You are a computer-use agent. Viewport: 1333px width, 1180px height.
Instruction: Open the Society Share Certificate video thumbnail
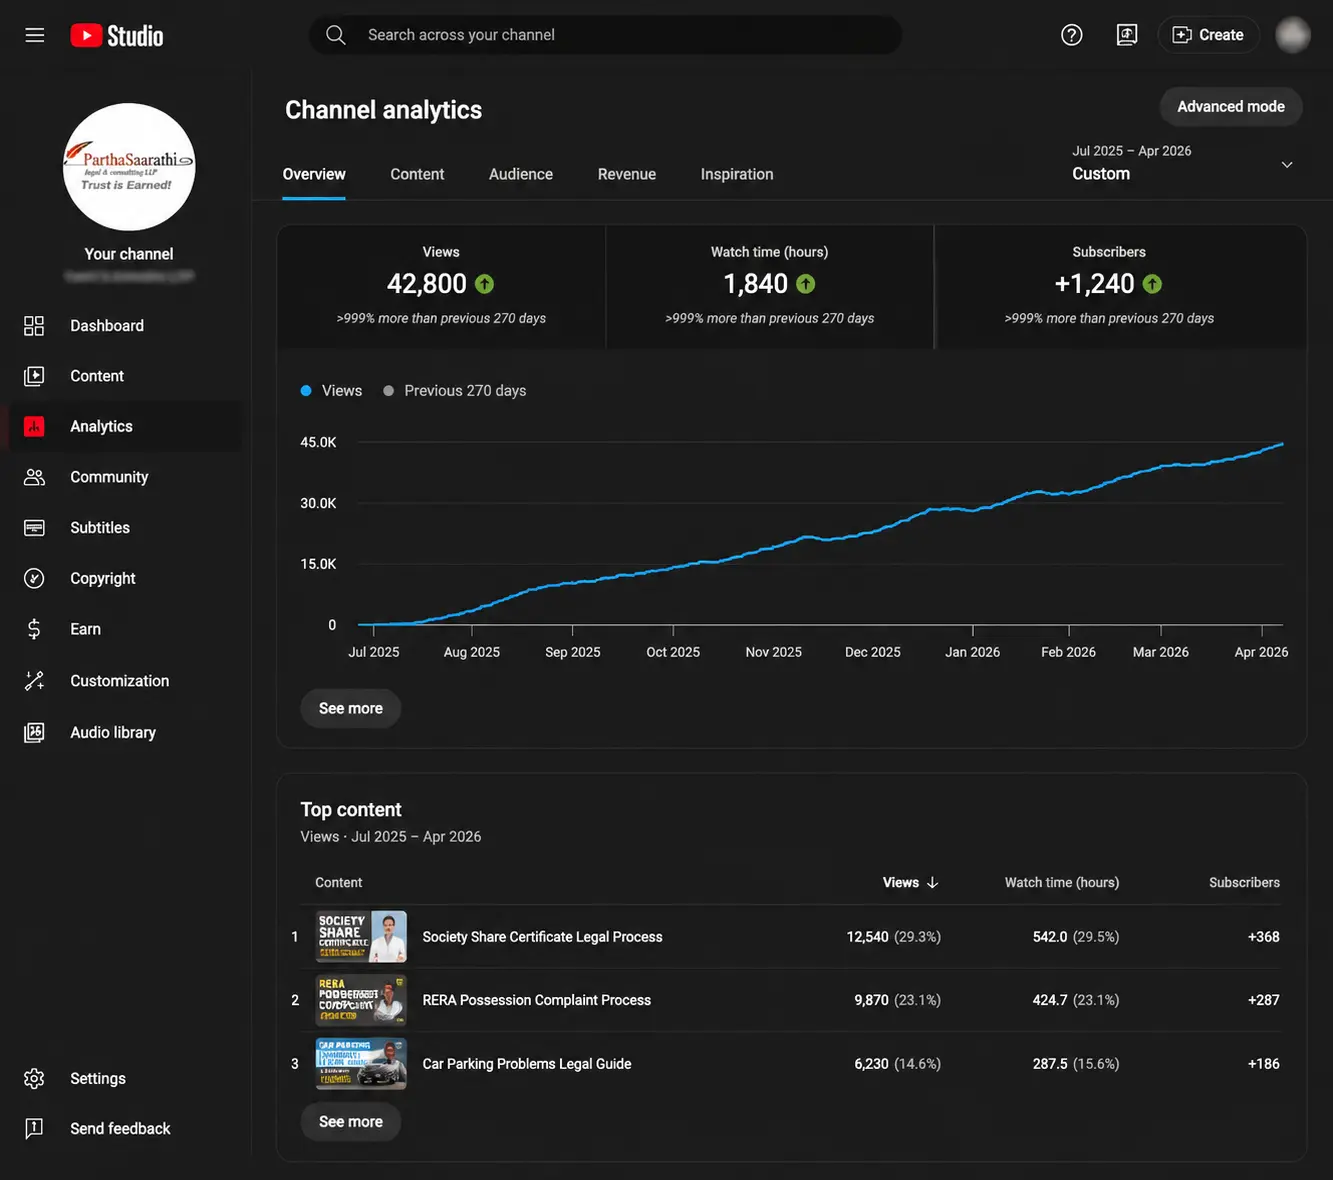point(361,937)
